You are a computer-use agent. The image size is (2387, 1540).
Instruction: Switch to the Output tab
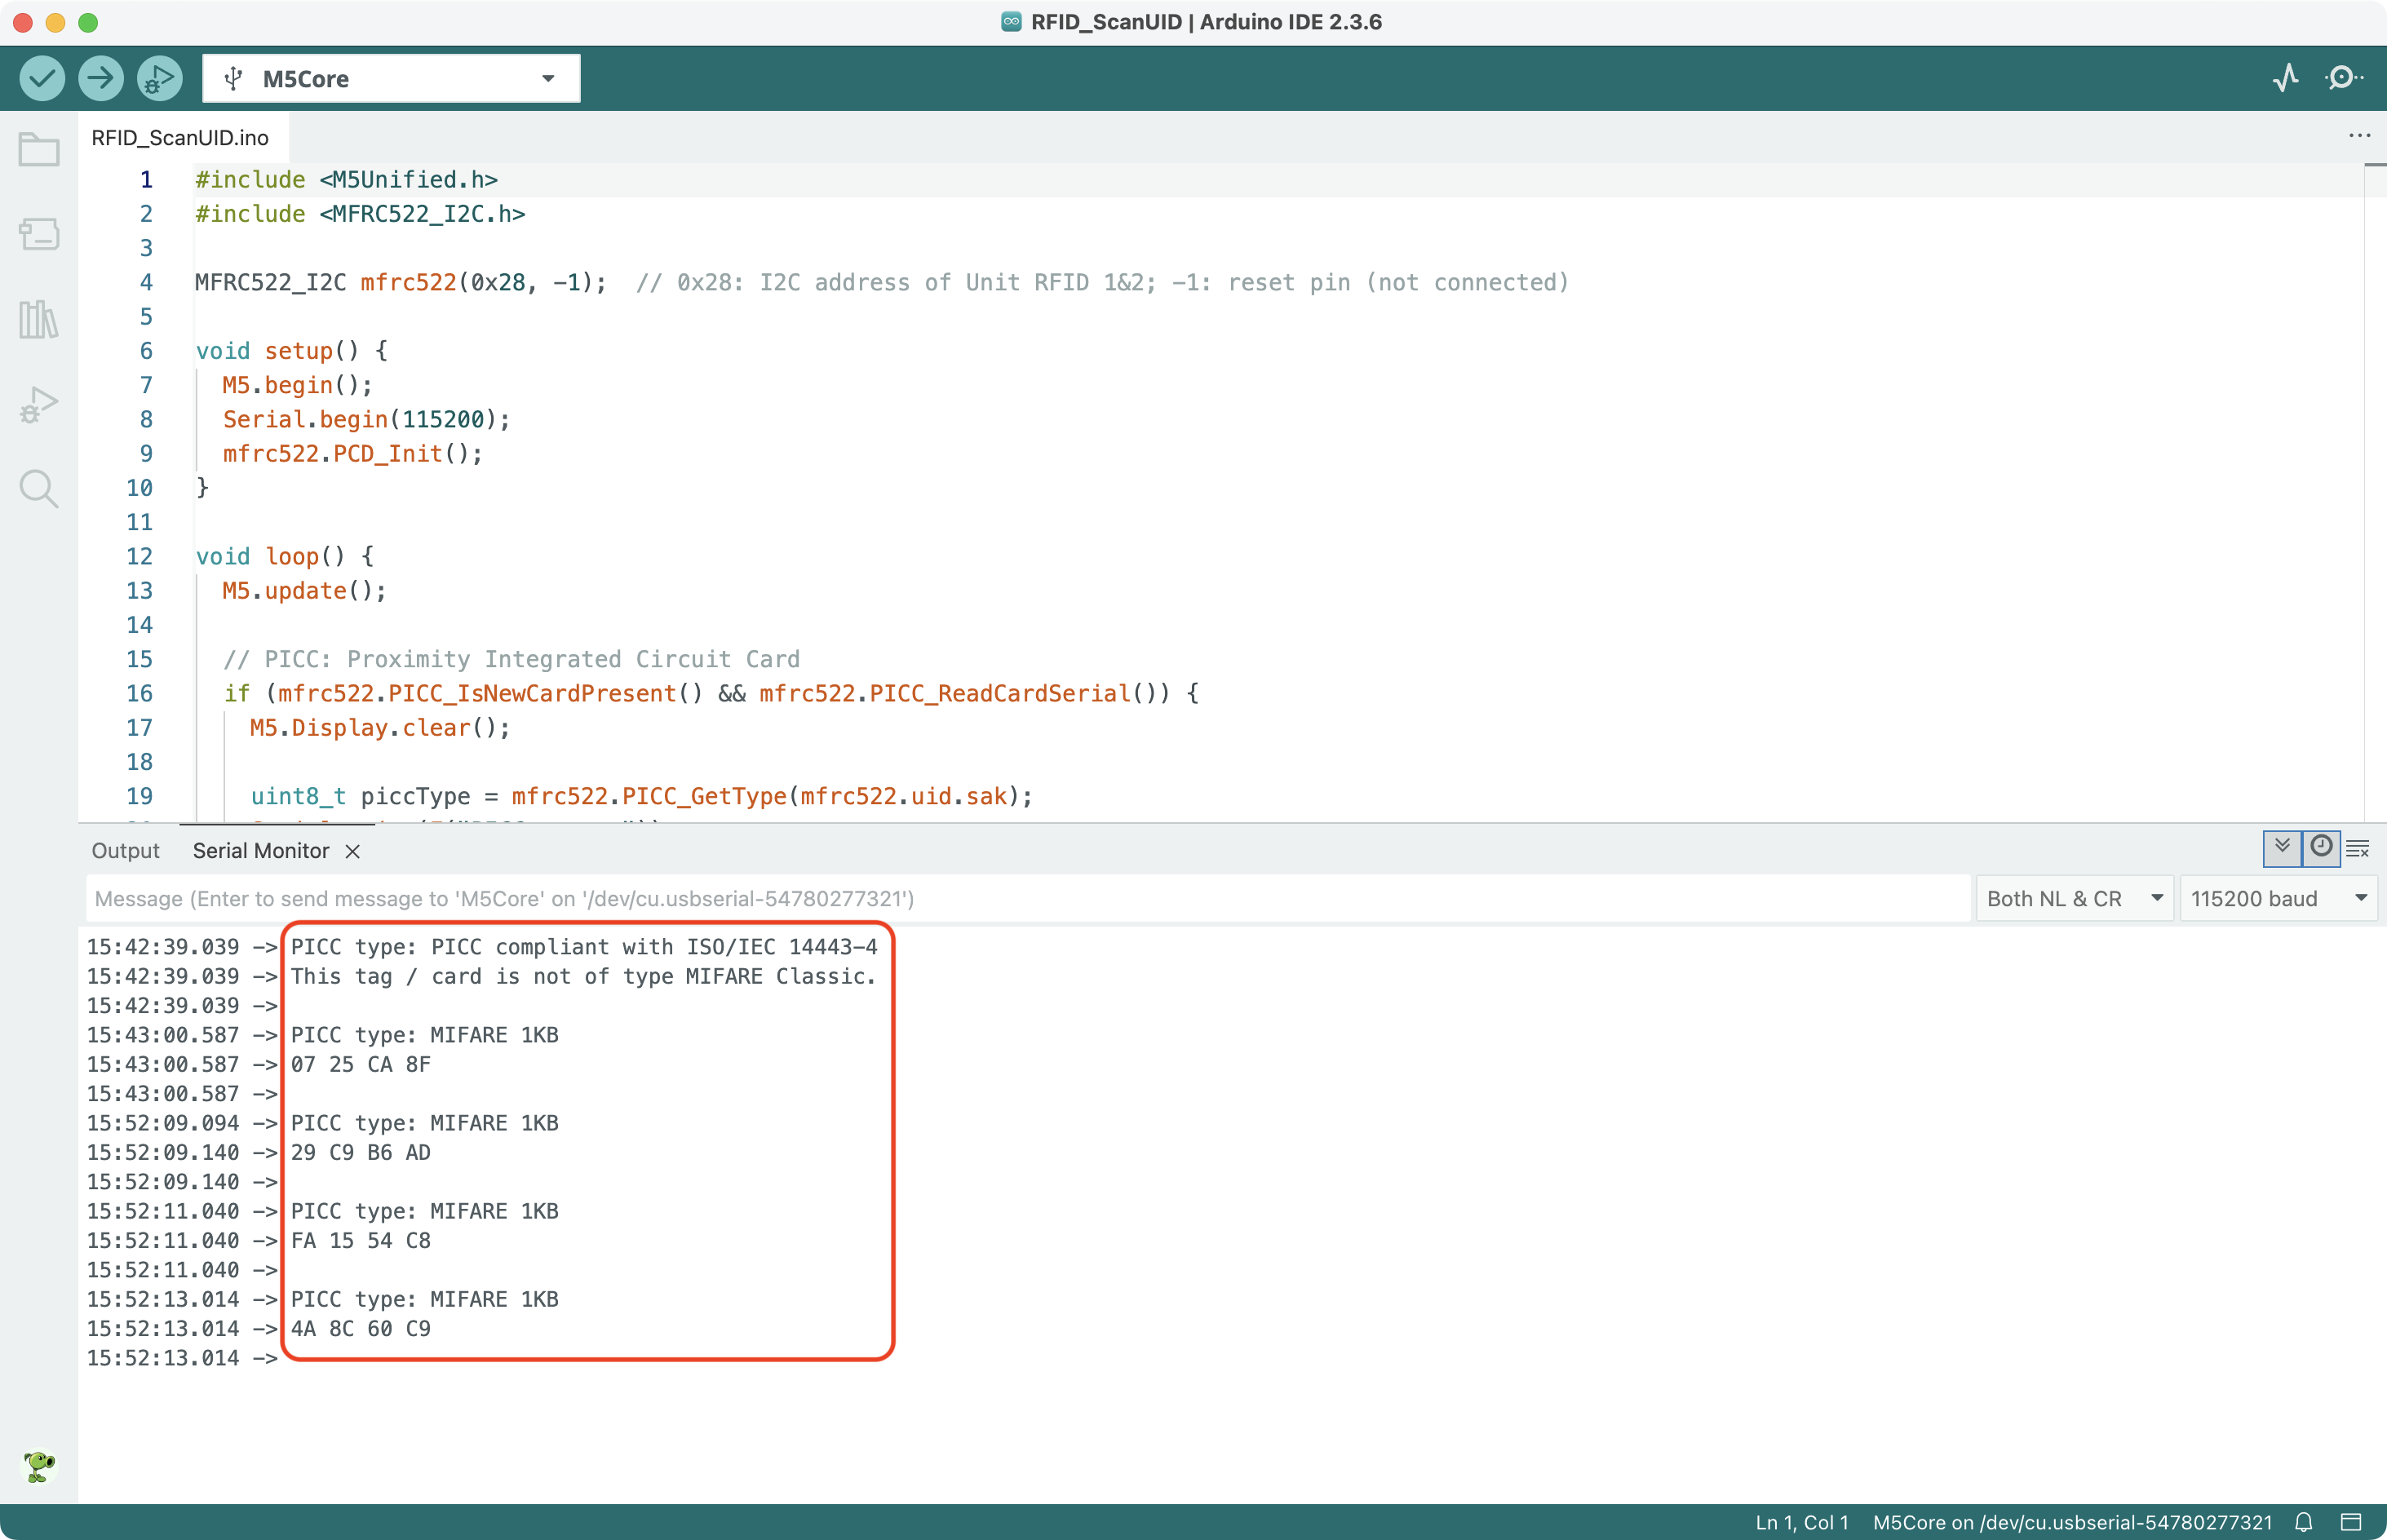[x=125, y=850]
